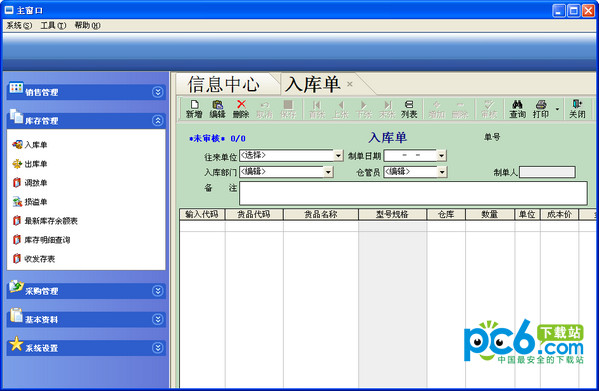Open the 往来单位 dropdown arrow
The image size is (599, 391).
coord(338,156)
